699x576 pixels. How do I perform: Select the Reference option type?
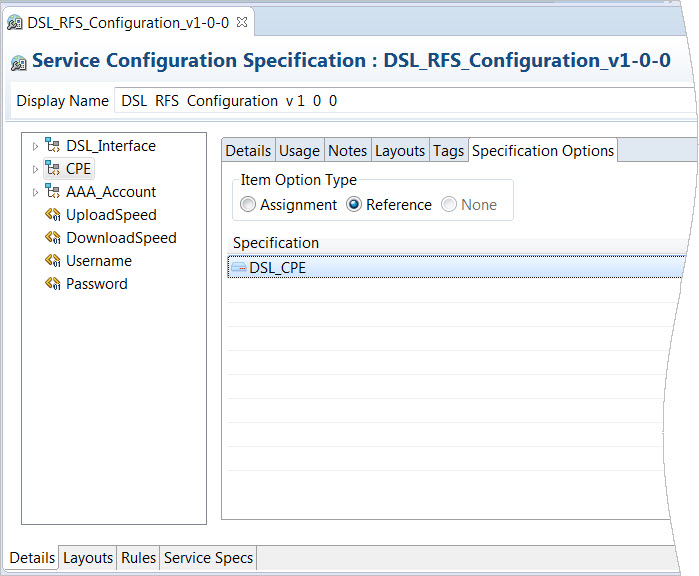click(x=354, y=205)
